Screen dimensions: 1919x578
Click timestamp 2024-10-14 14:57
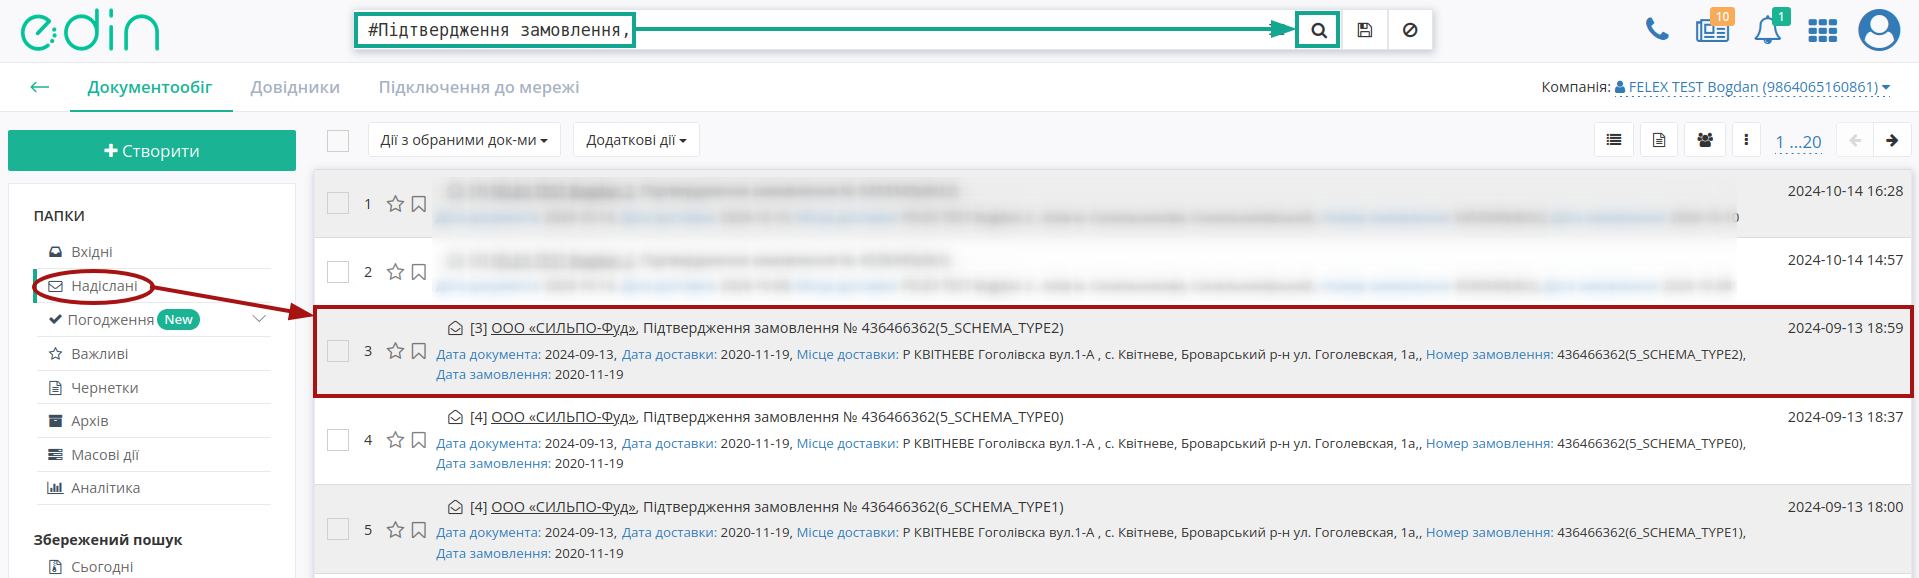[1845, 260]
